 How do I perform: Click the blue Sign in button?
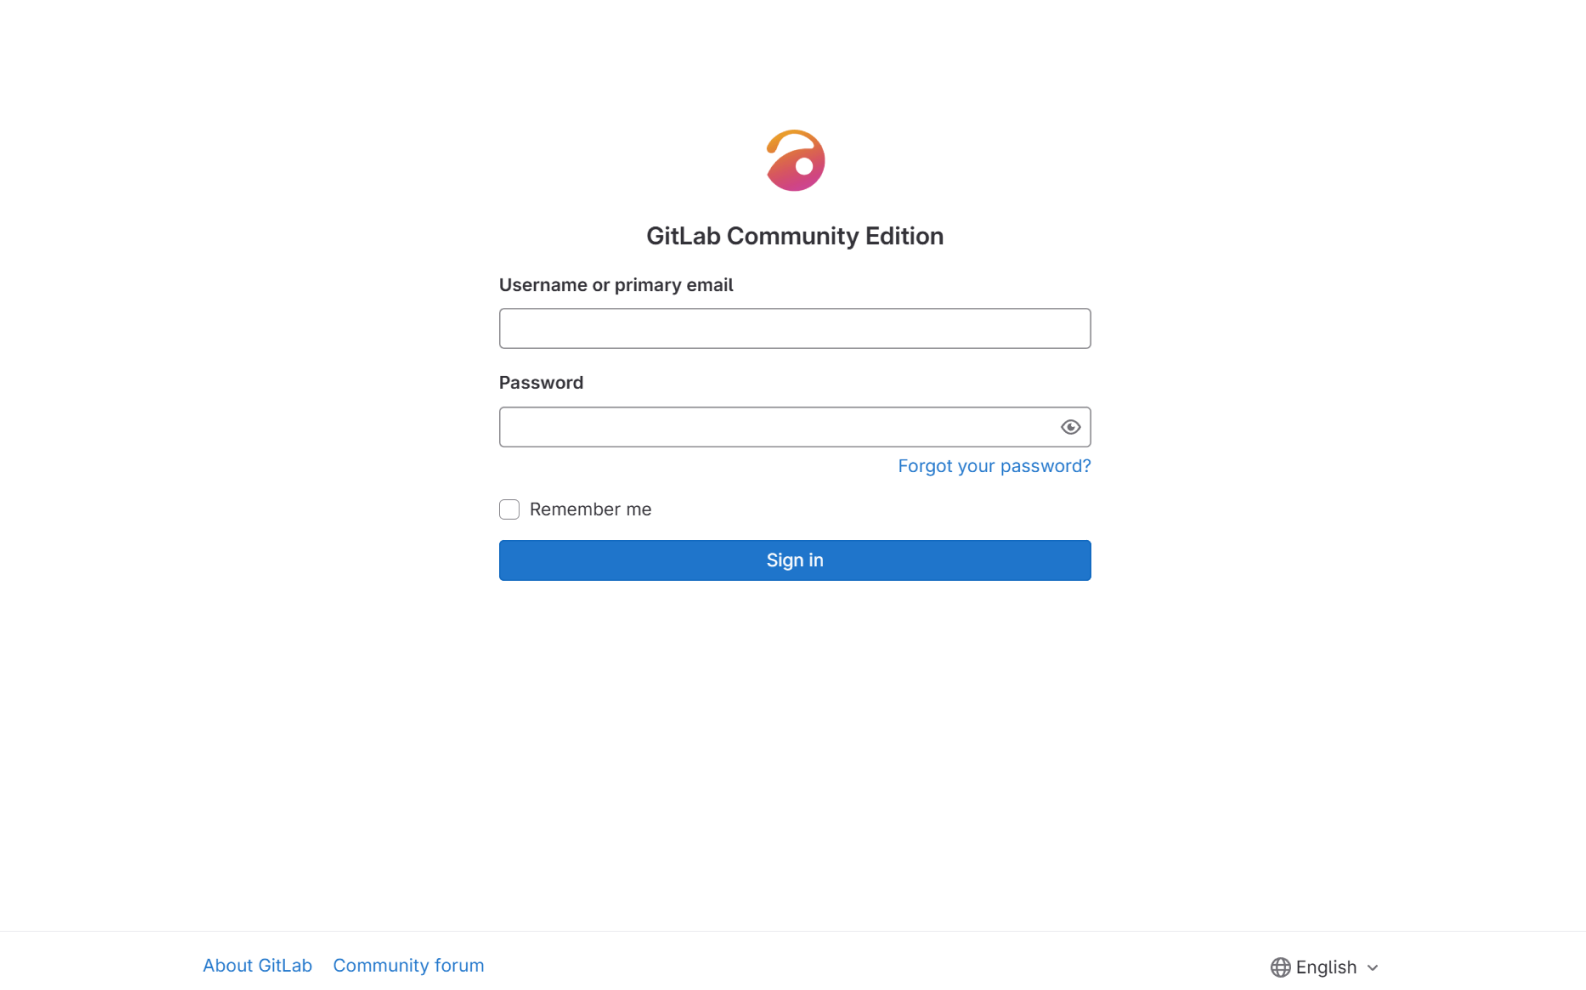pyautogui.click(x=795, y=560)
